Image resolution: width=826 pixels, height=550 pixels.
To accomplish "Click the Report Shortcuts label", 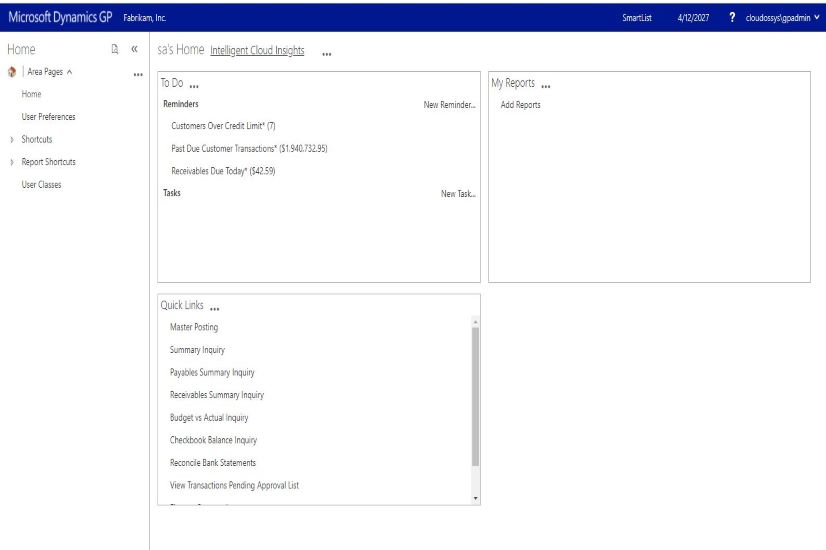I will [x=48, y=162].
